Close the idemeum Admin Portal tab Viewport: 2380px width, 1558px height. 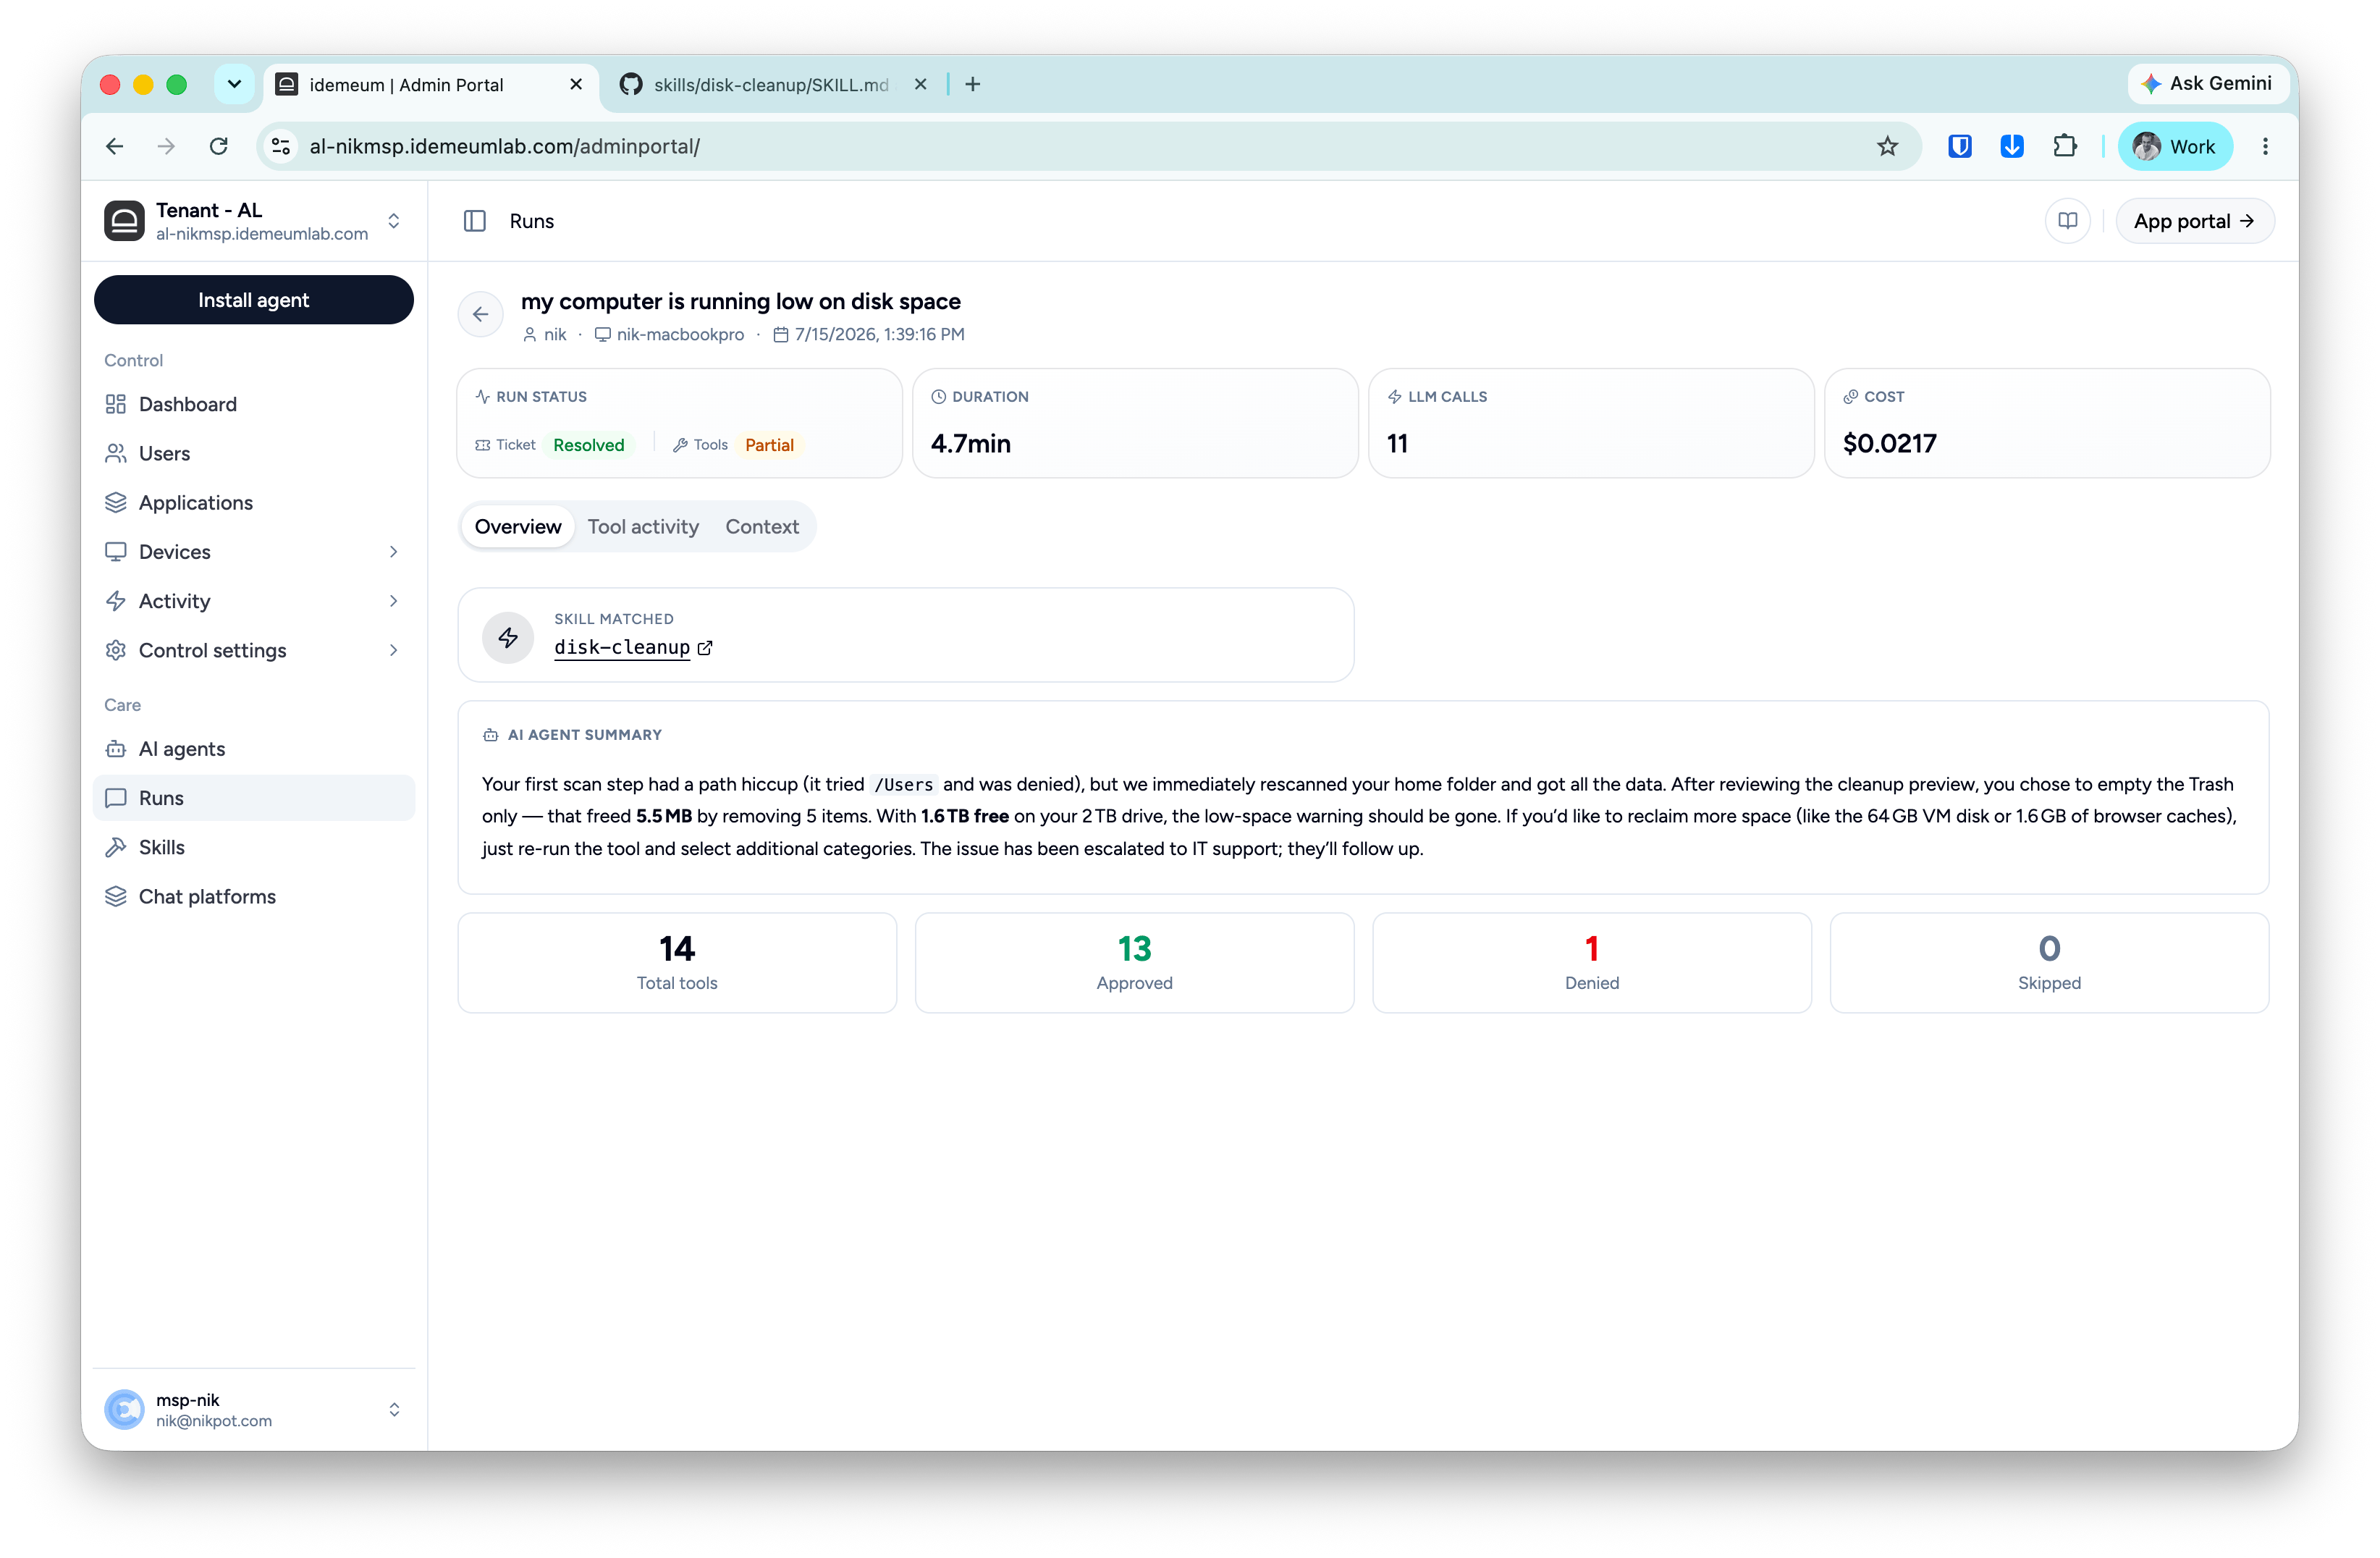pyautogui.click(x=576, y=84)
